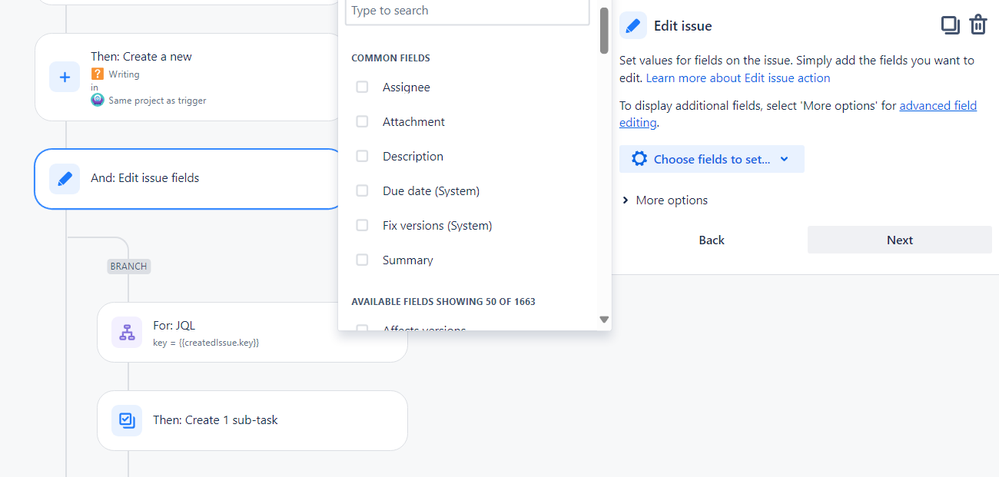
Task: Click the scroll-down arrow of the fields list
Action: click(604, 320)
